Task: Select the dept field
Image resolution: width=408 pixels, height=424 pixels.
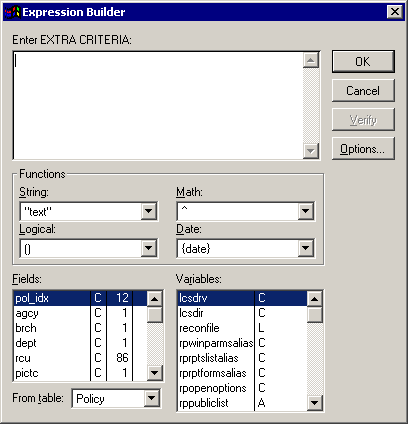Action: (x=80, y=343)
